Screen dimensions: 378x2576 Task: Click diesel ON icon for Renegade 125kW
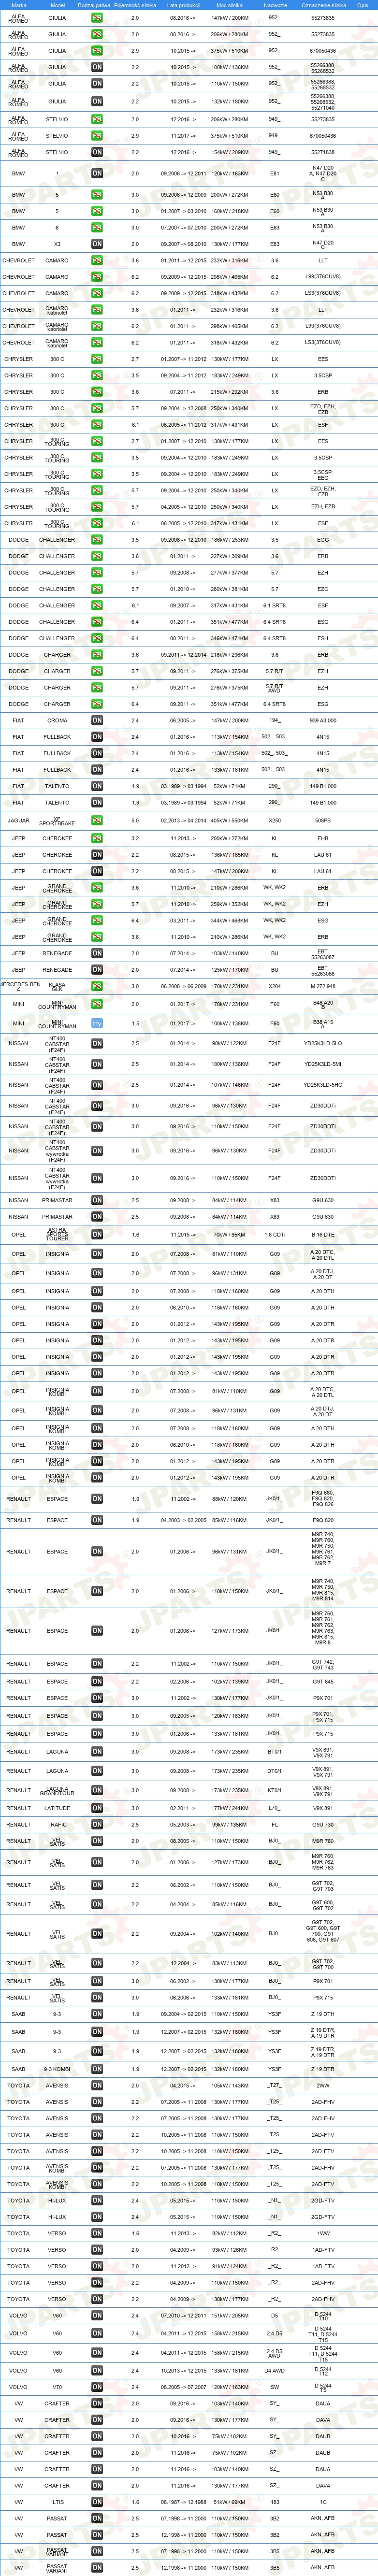point(97,970)
